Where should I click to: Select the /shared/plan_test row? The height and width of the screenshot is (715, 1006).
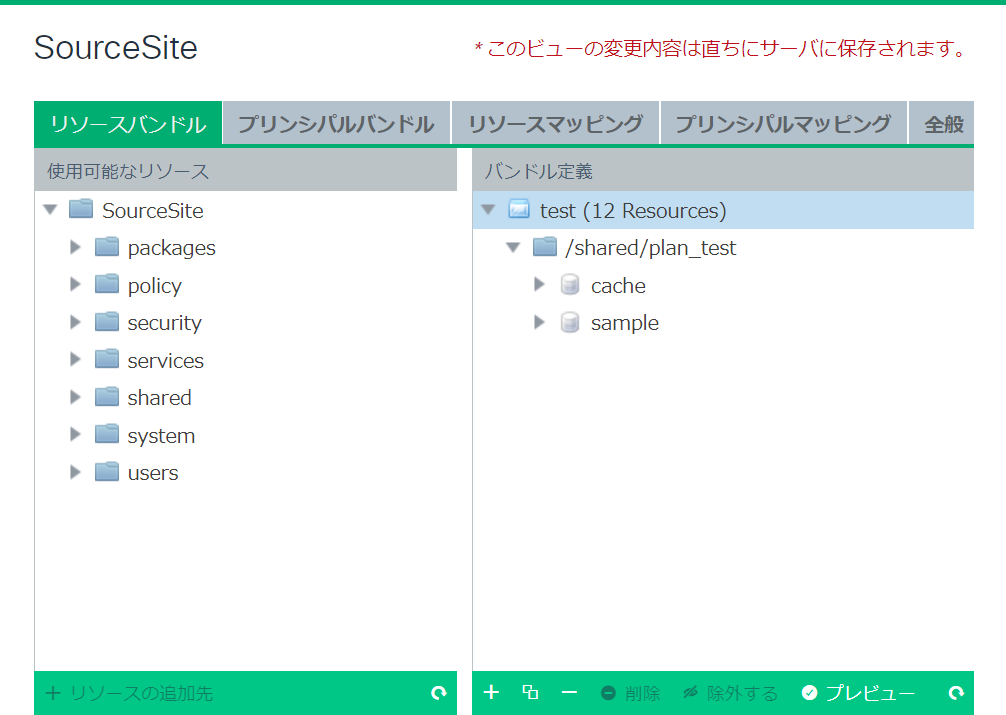[x=723, y=247]
